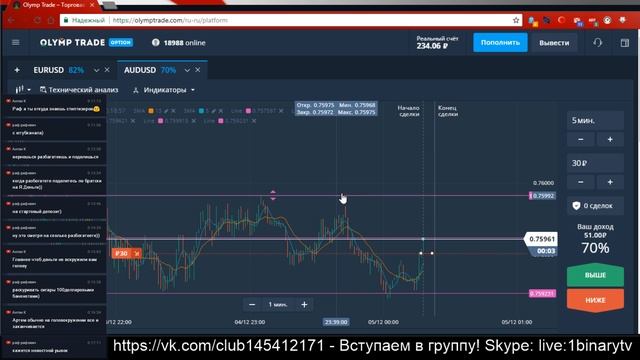
Task: Open the support headset icon
Action: coord(598,42)
